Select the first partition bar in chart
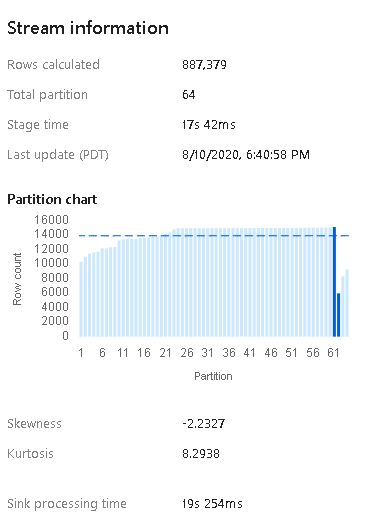Screen dimensions: 369x517 81,299
